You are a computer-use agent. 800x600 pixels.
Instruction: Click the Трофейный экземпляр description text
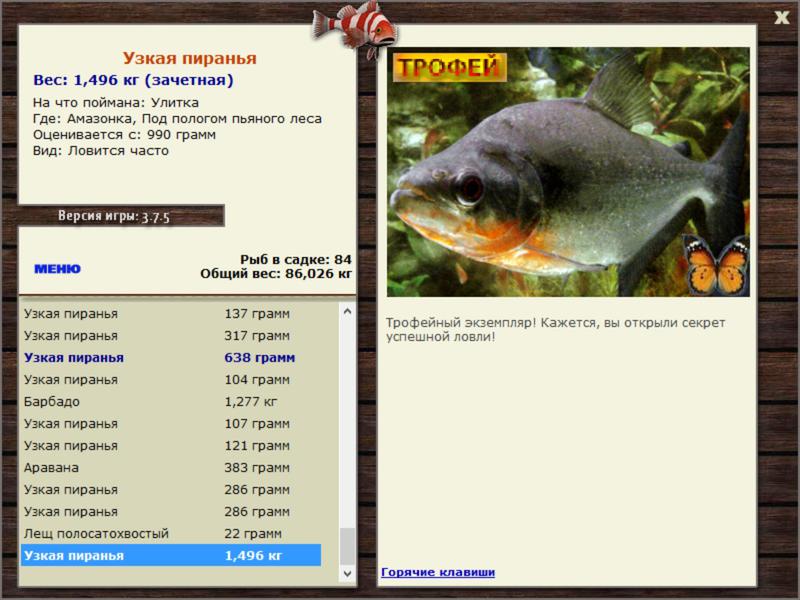555,330
